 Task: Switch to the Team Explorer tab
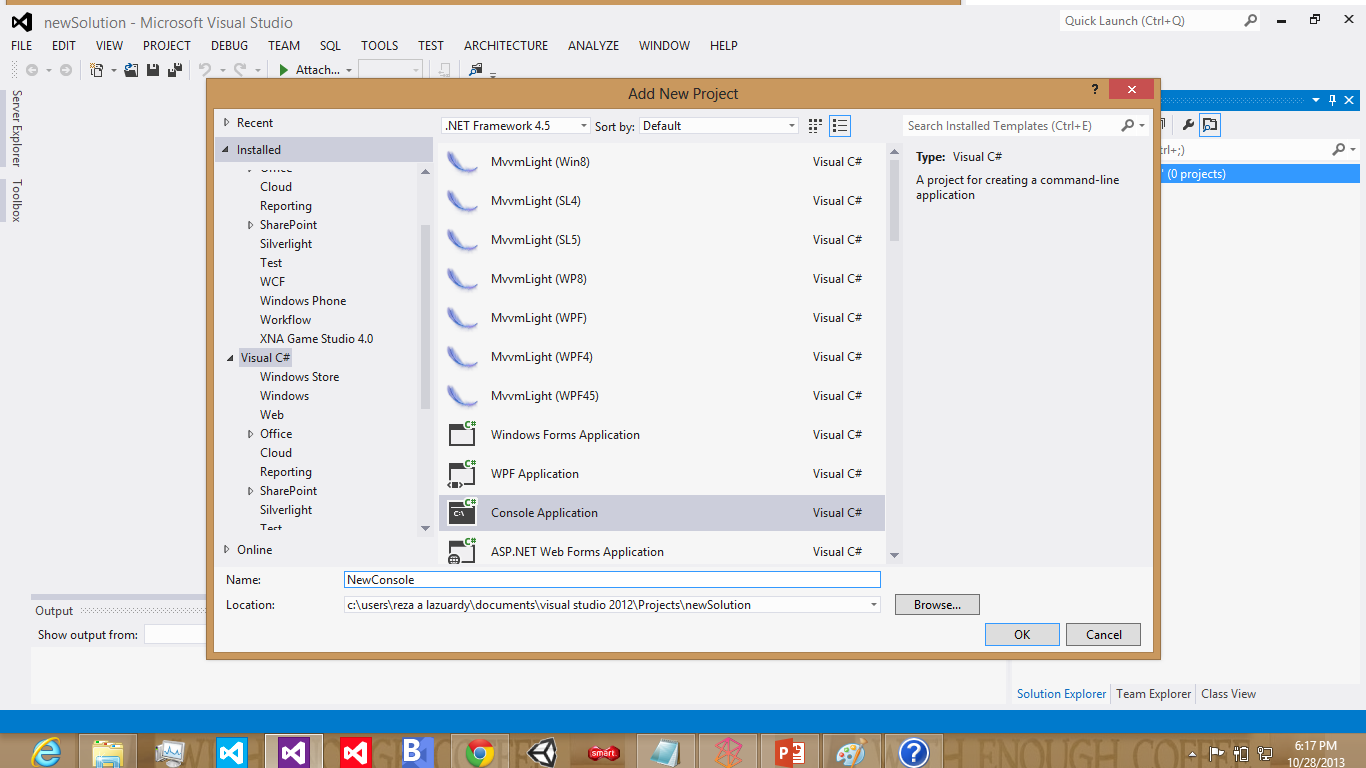[1152, 693]
